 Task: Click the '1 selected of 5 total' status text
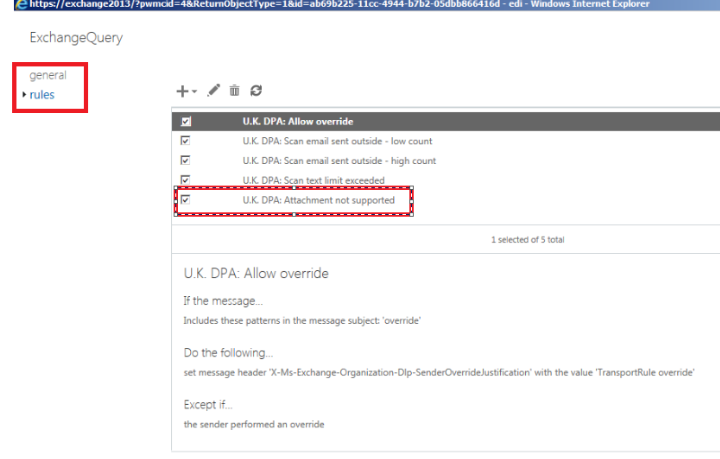point(532,240)
